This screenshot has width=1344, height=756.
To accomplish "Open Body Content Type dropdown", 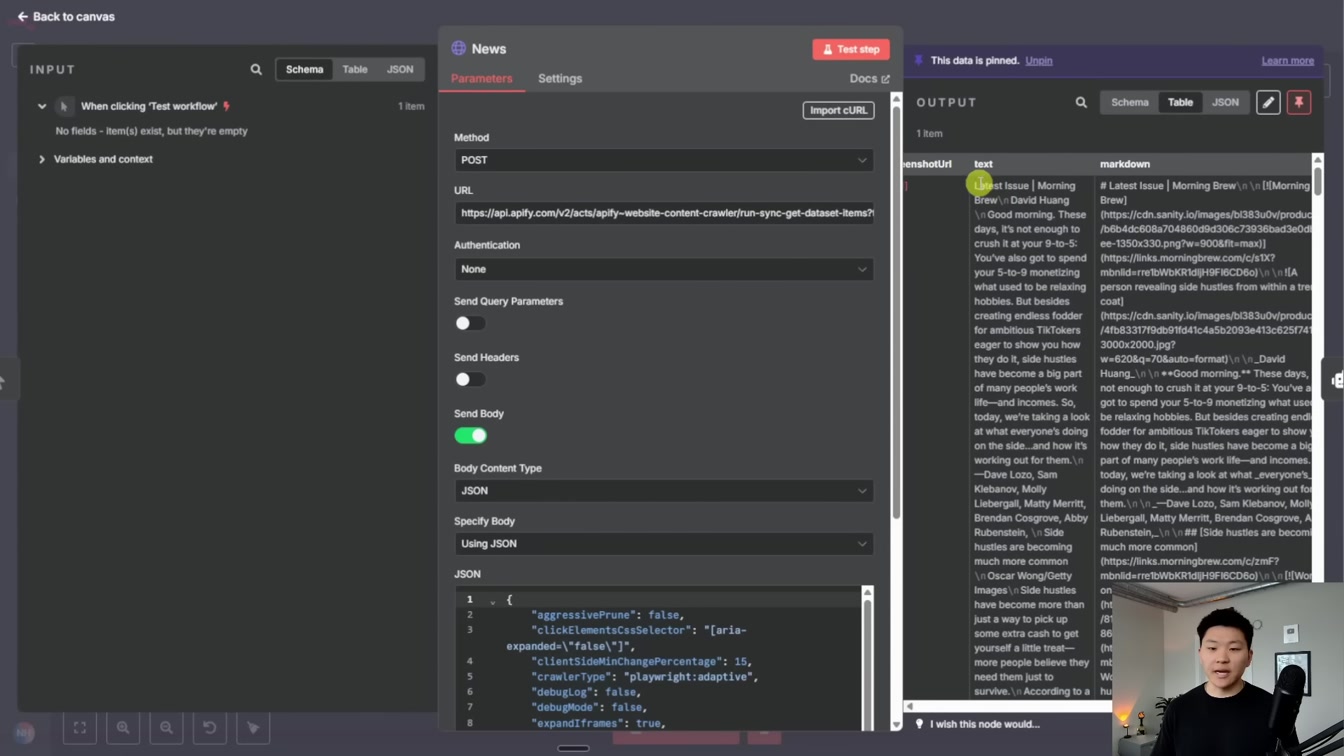I will tap(664, 491).
